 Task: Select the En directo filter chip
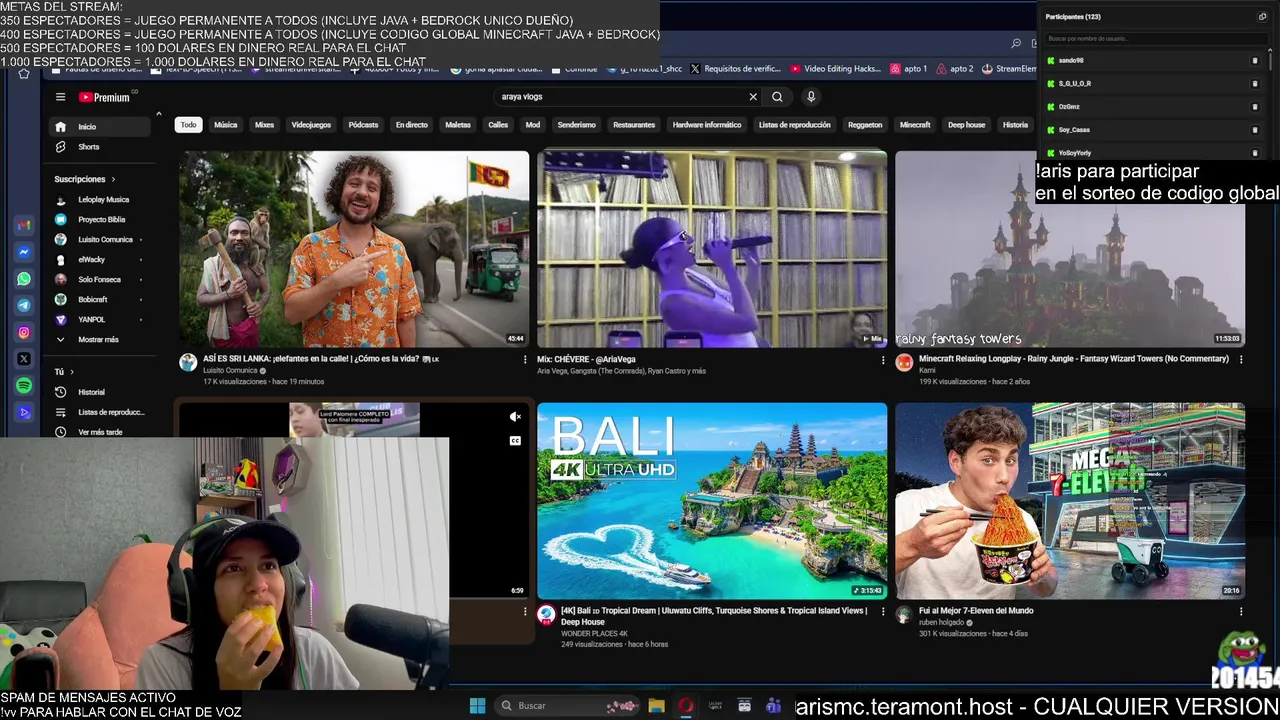(x=411, y=125)
